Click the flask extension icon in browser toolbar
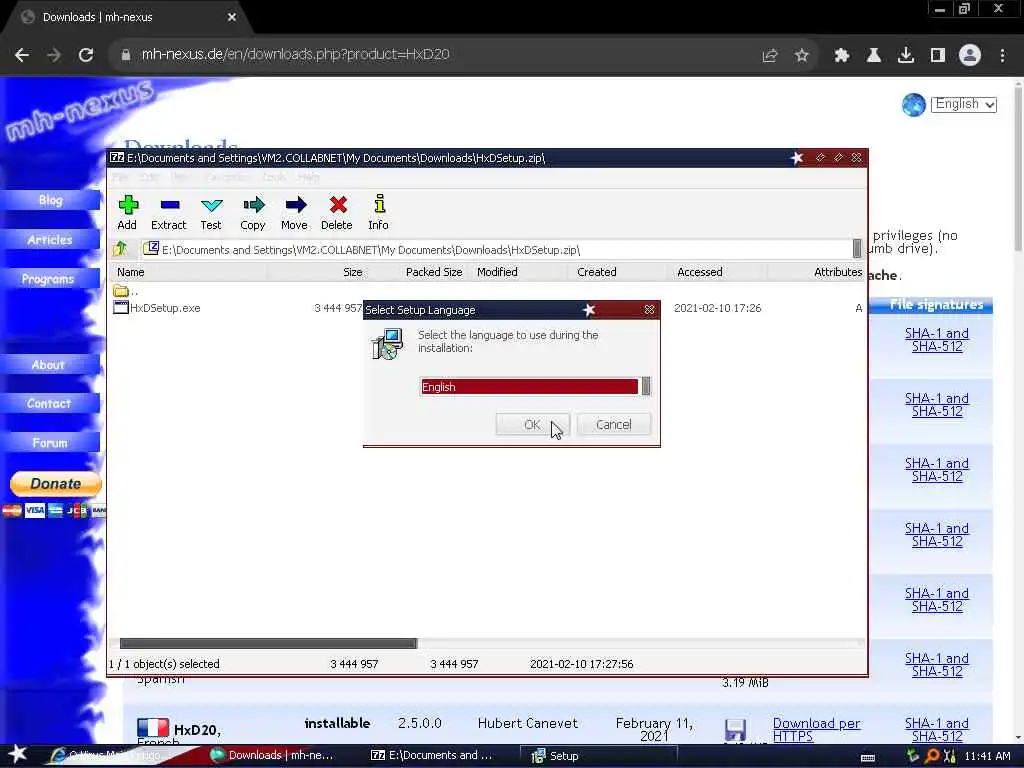Image resolution: width=1024 pixels, height=768 pixels. tap(874, 55)
